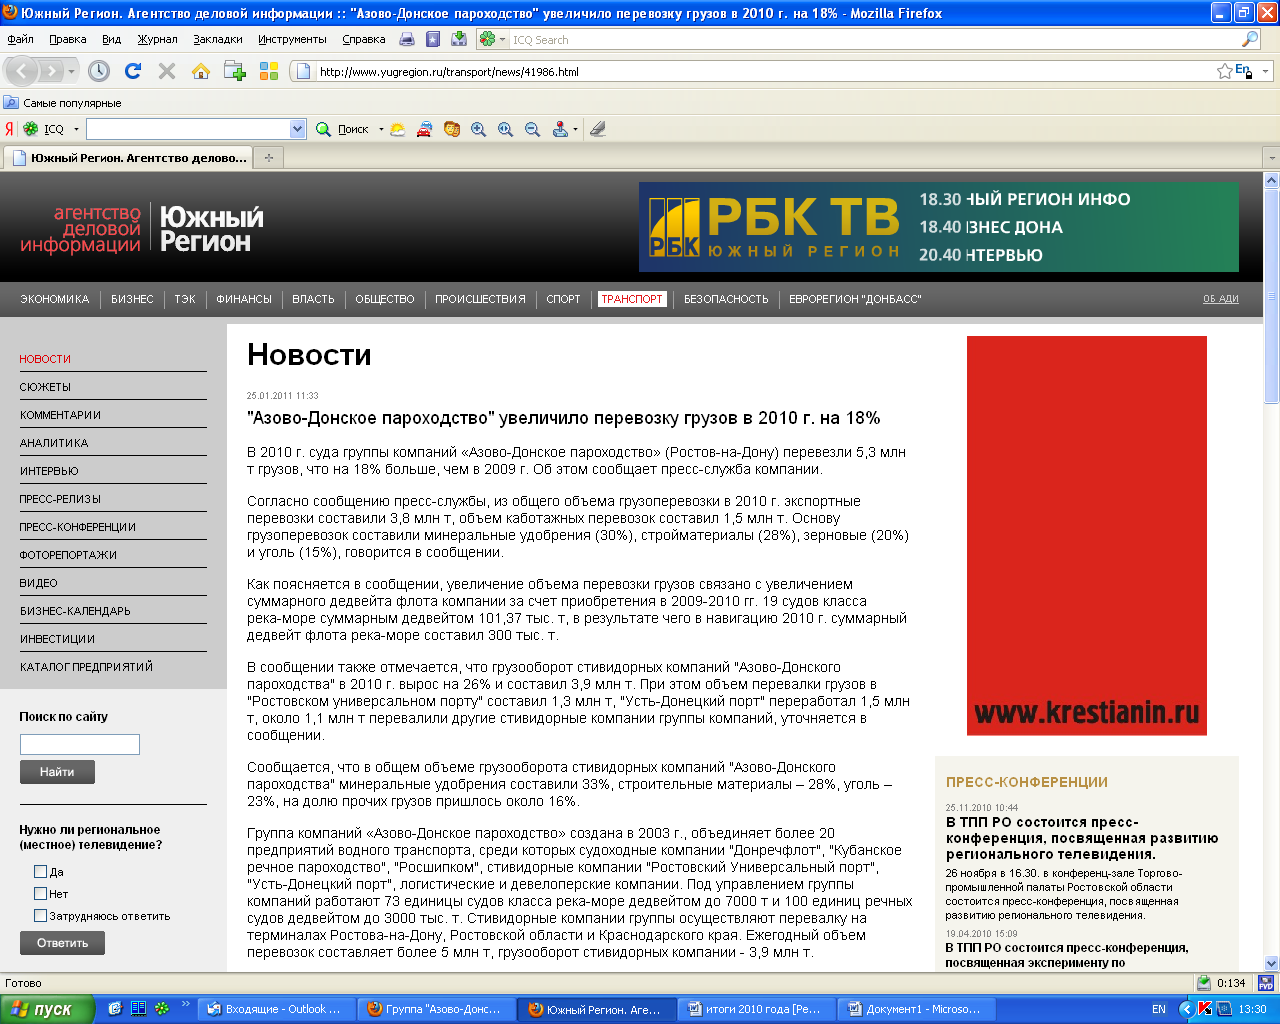Open the back/forward history dropdown arrow
The image size is (1280, 1024).
click(x=72, y=71)
